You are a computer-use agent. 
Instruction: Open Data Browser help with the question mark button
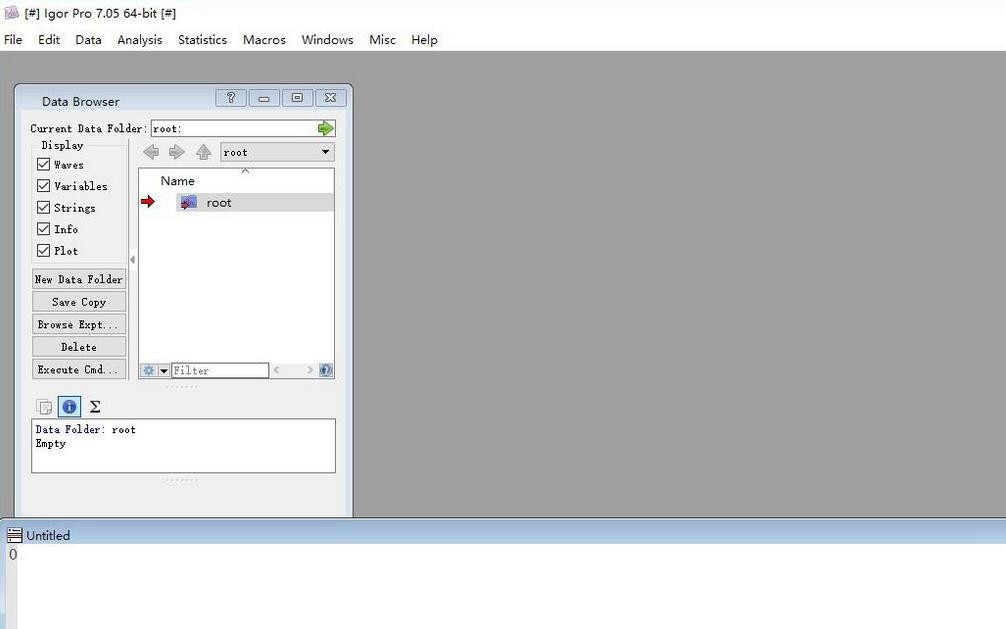tap(231, 98)
